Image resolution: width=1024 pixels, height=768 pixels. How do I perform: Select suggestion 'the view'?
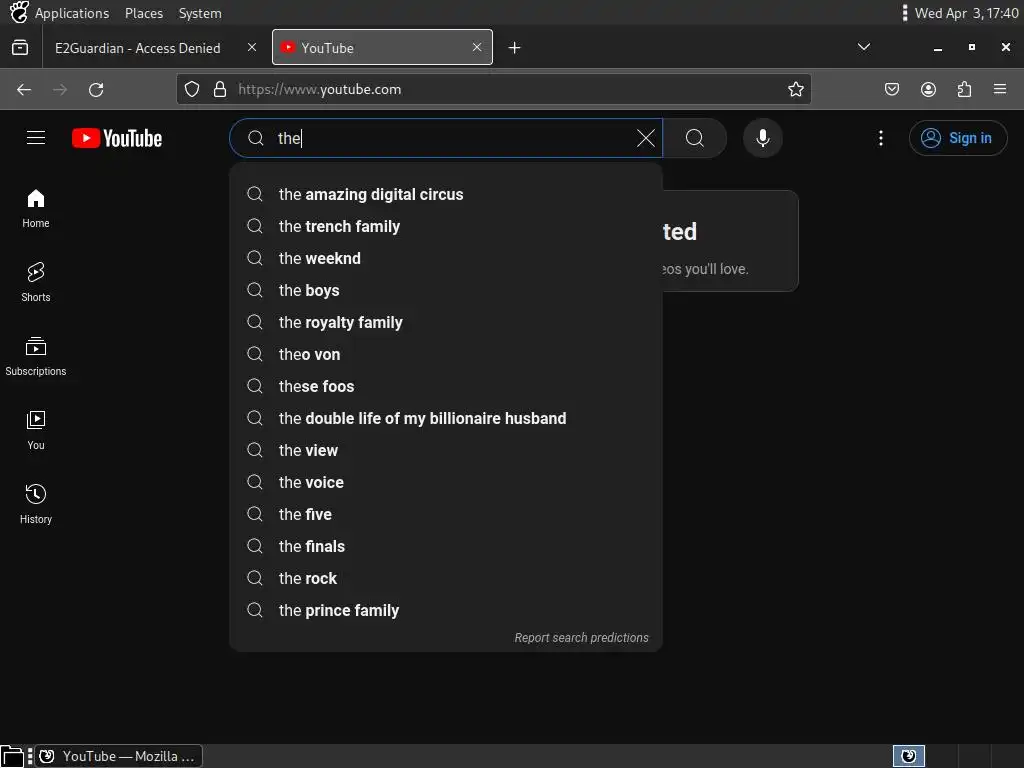click(446, 451)
